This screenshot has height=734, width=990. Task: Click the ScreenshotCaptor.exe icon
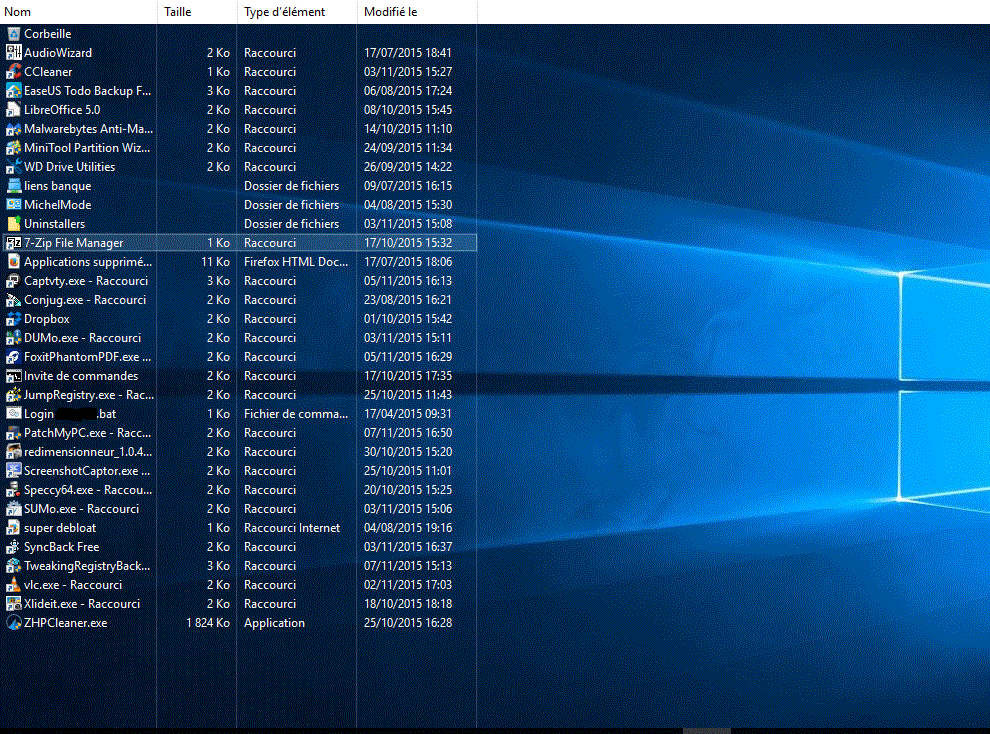(13, 471)
